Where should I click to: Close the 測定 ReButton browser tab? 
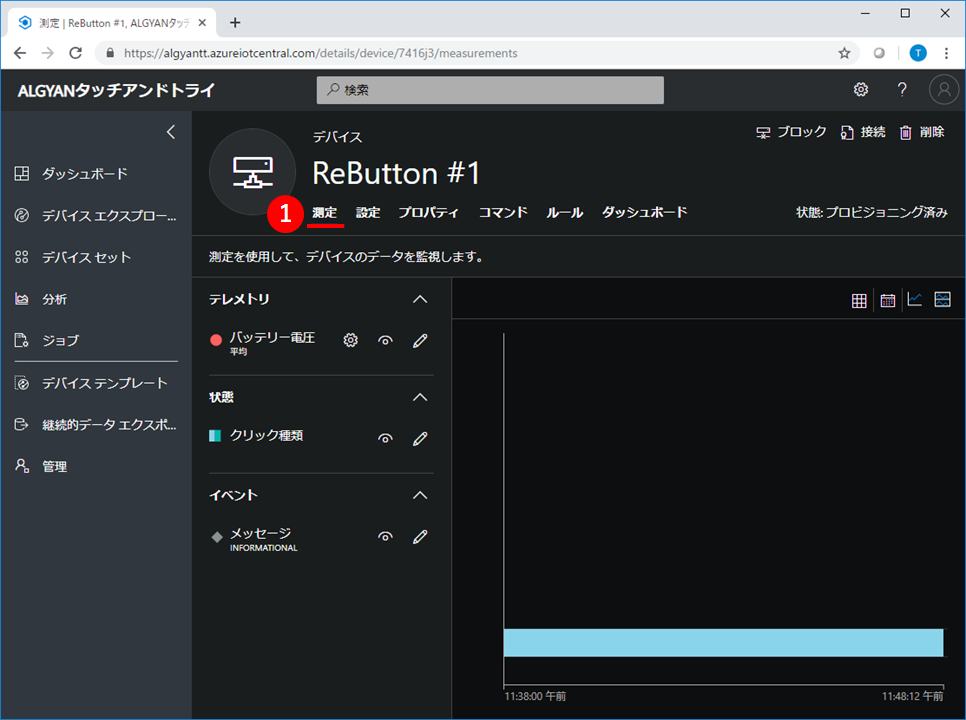202,23
